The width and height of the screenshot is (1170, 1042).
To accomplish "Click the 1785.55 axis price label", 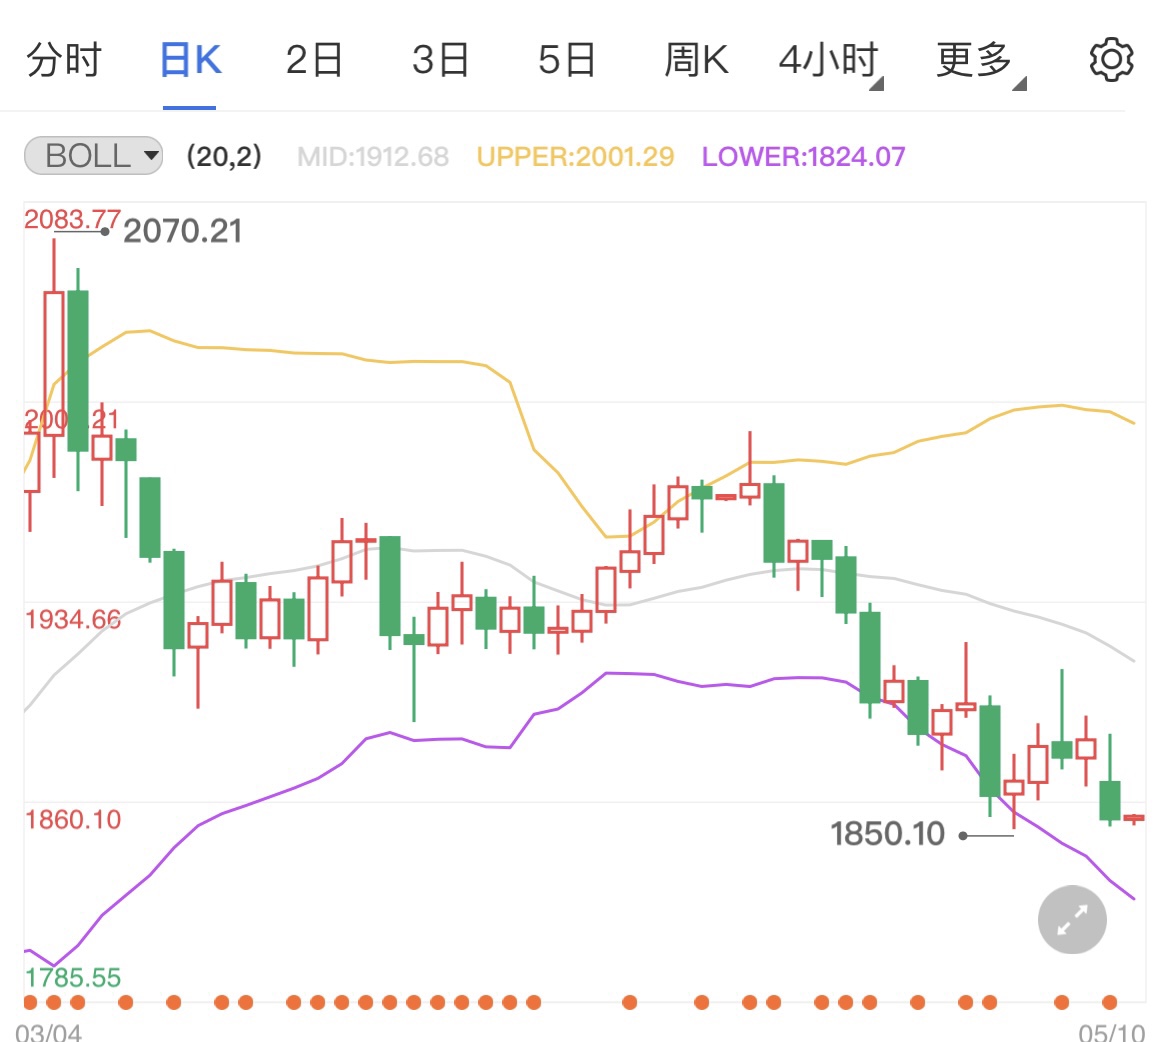I will 72,978.
